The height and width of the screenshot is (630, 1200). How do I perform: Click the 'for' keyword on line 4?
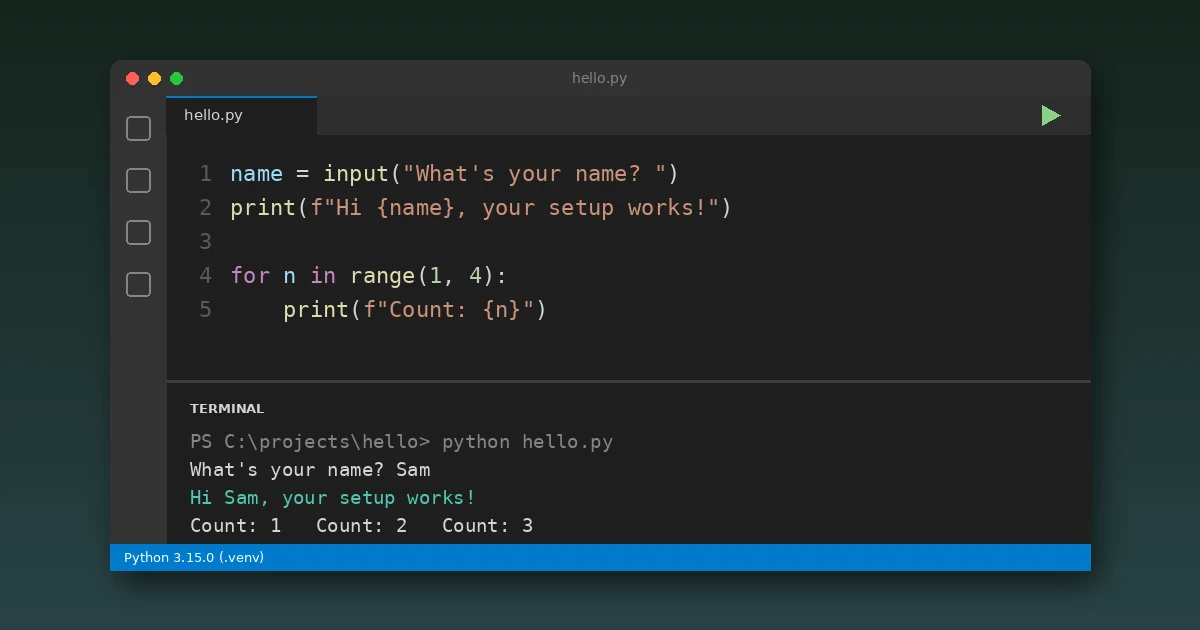[250, 276]
